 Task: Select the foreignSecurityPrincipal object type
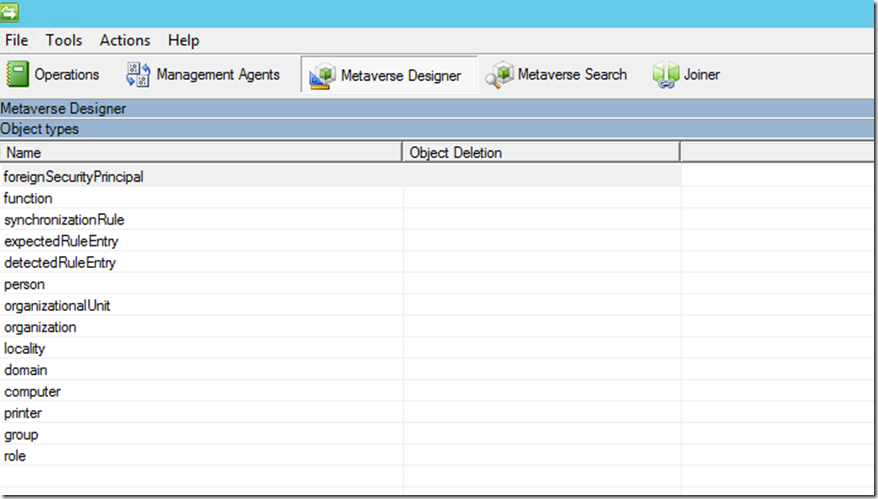point(73,176)
